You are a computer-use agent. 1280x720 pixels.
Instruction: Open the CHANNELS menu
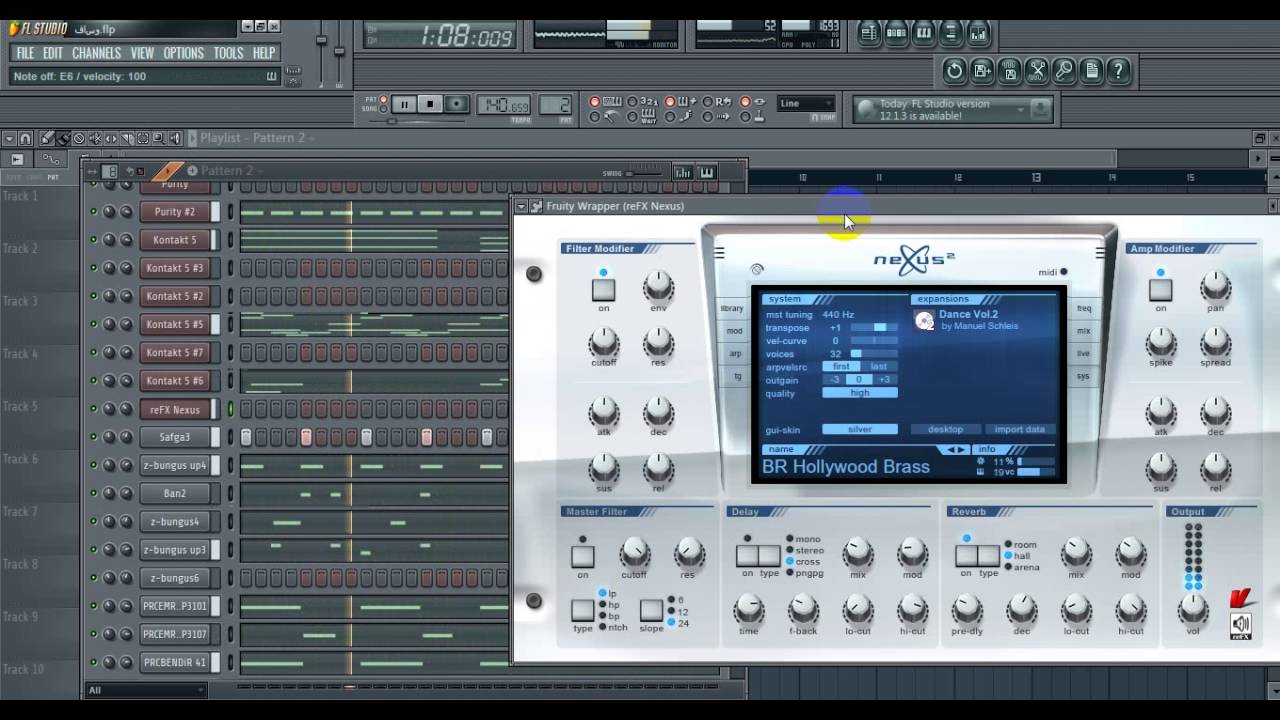click(x=97, y=53)
